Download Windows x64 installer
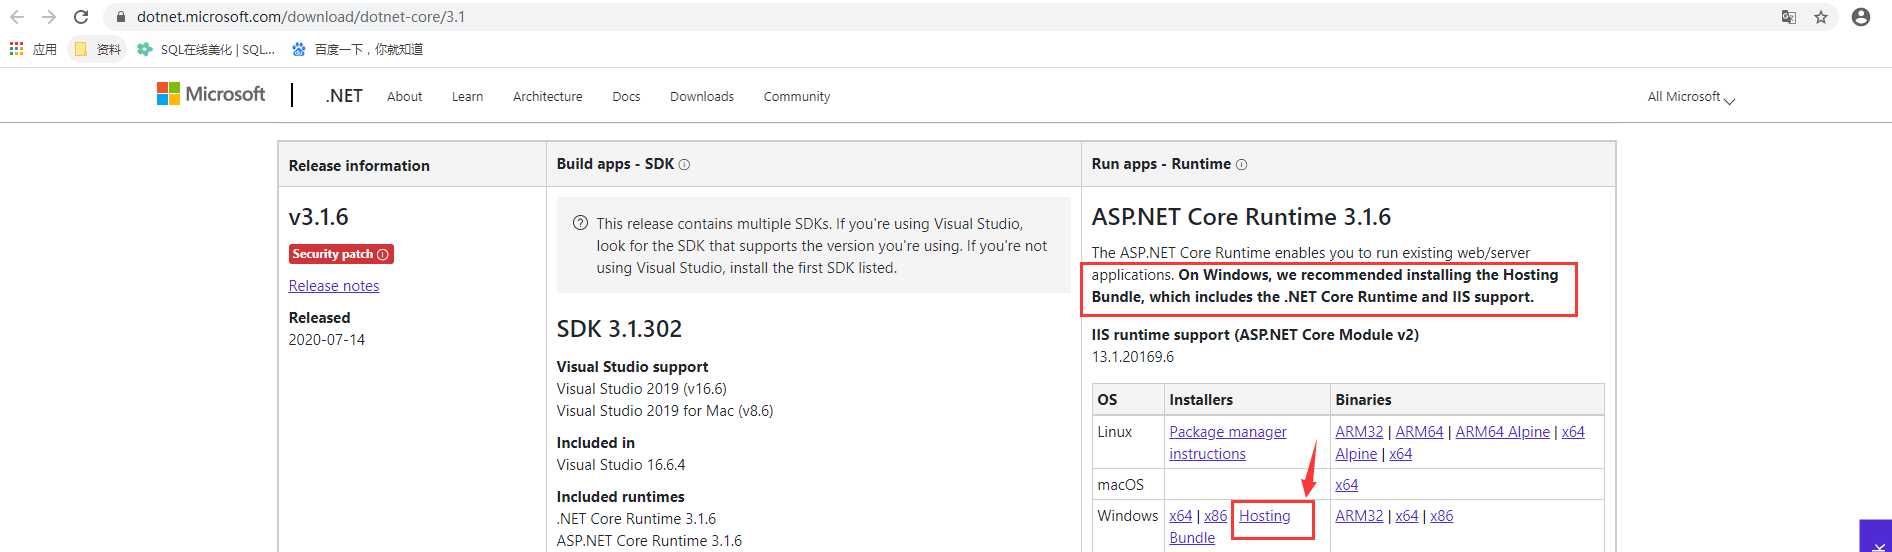 coord(1181,516)
